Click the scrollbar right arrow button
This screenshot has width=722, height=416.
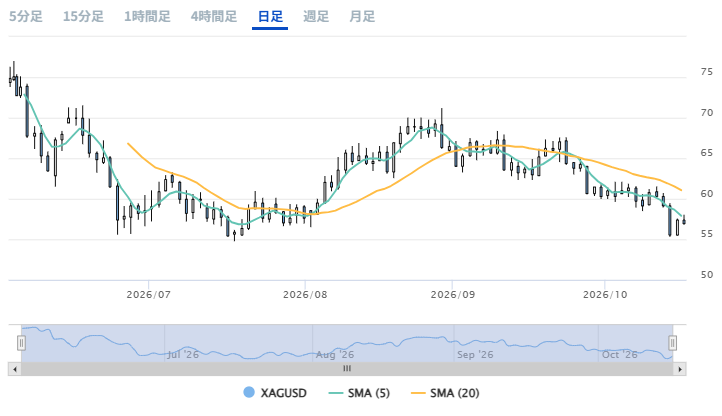tap(680, 369)
